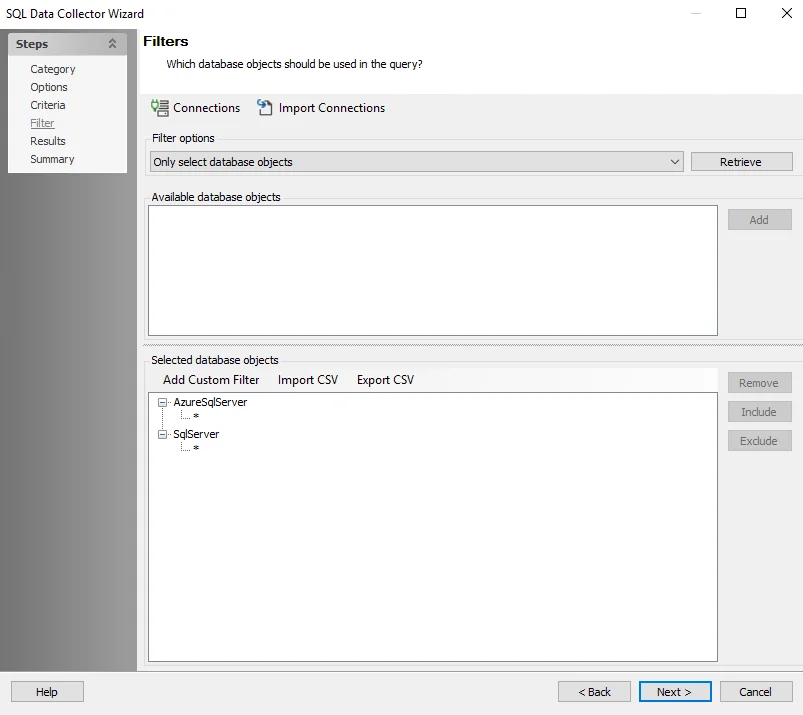Viewport: 803px width, 715px height.
Task: Click Import CSV
Action: coord(308,380)
